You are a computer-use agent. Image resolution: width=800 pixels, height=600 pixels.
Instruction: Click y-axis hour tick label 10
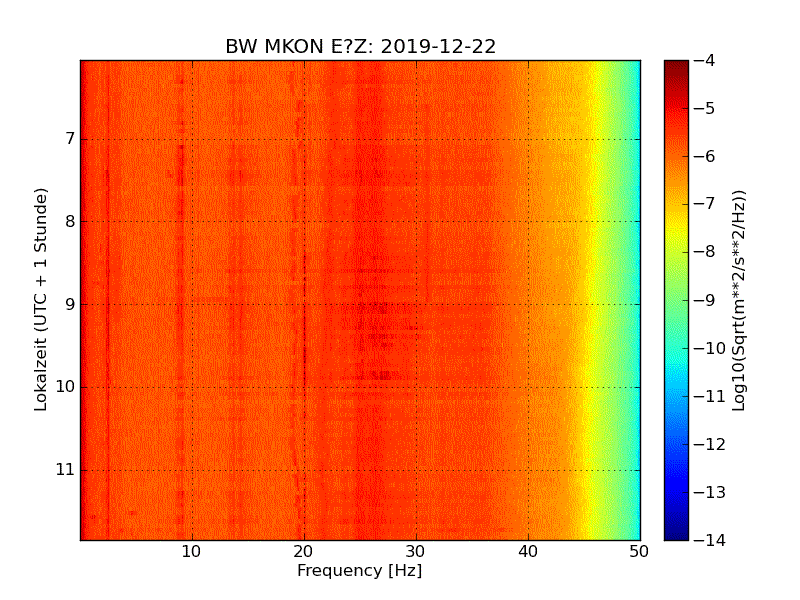(65, 387)
